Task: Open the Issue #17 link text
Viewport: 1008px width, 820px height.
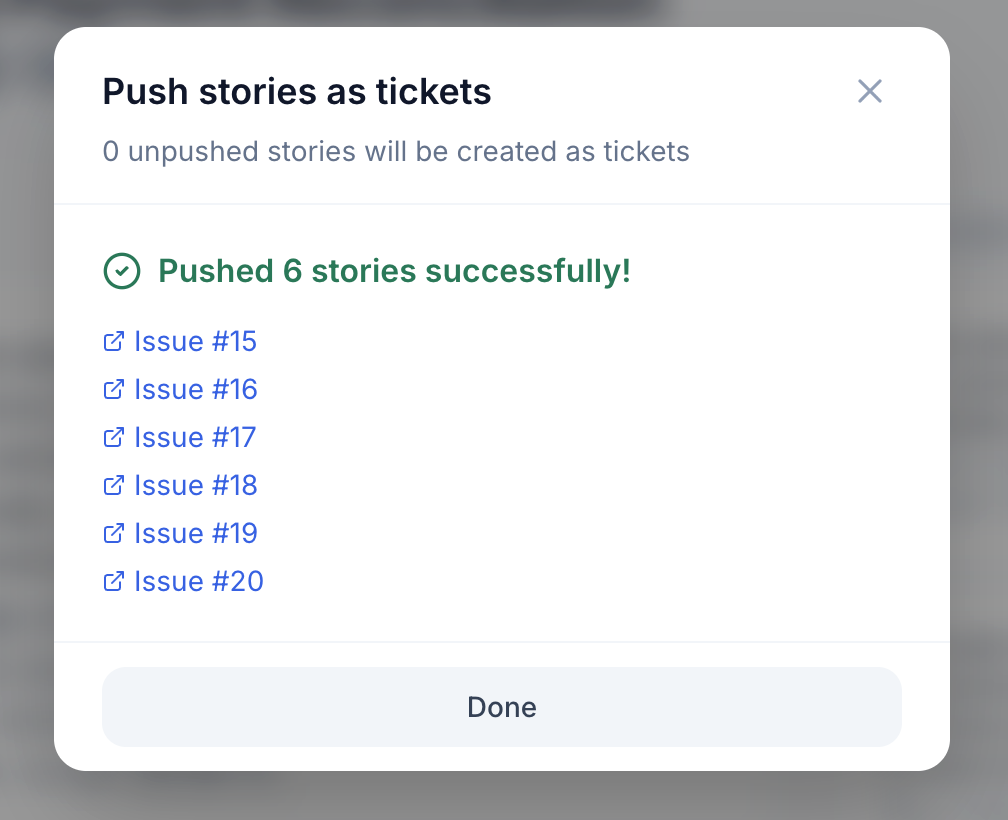Action: pos(196,438)
